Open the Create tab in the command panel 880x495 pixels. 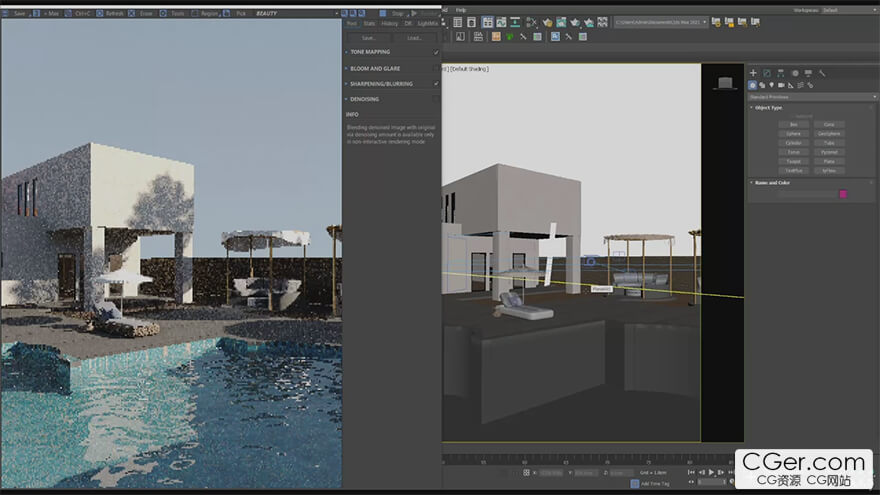pos(753,73)
